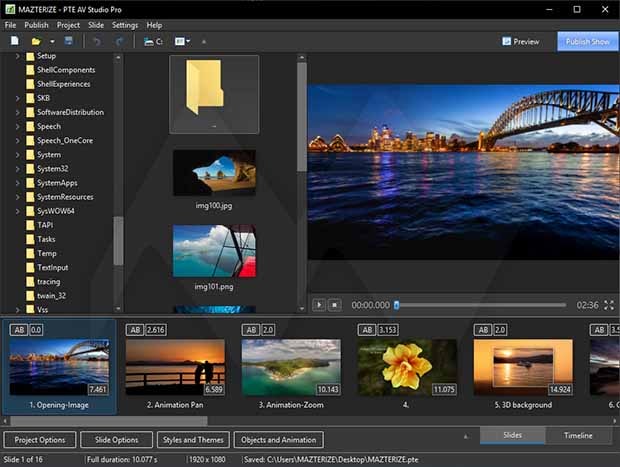
Task: Click the Play button under preview
Action: click(x=319, y=305)
